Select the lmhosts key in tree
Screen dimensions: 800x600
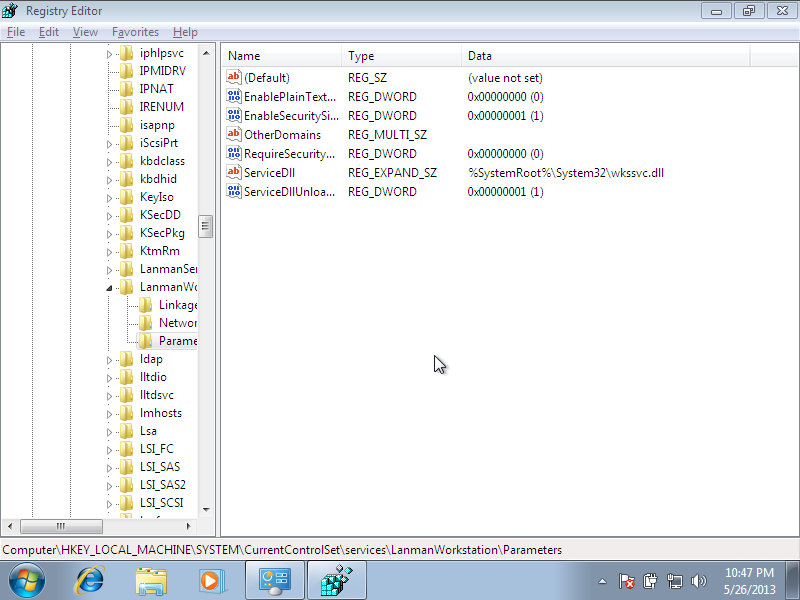[x=161, y=413]
